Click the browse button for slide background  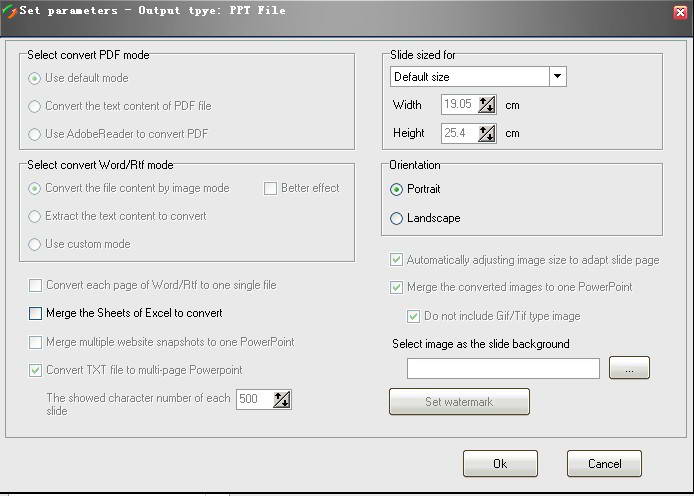(x=629, y=369)
